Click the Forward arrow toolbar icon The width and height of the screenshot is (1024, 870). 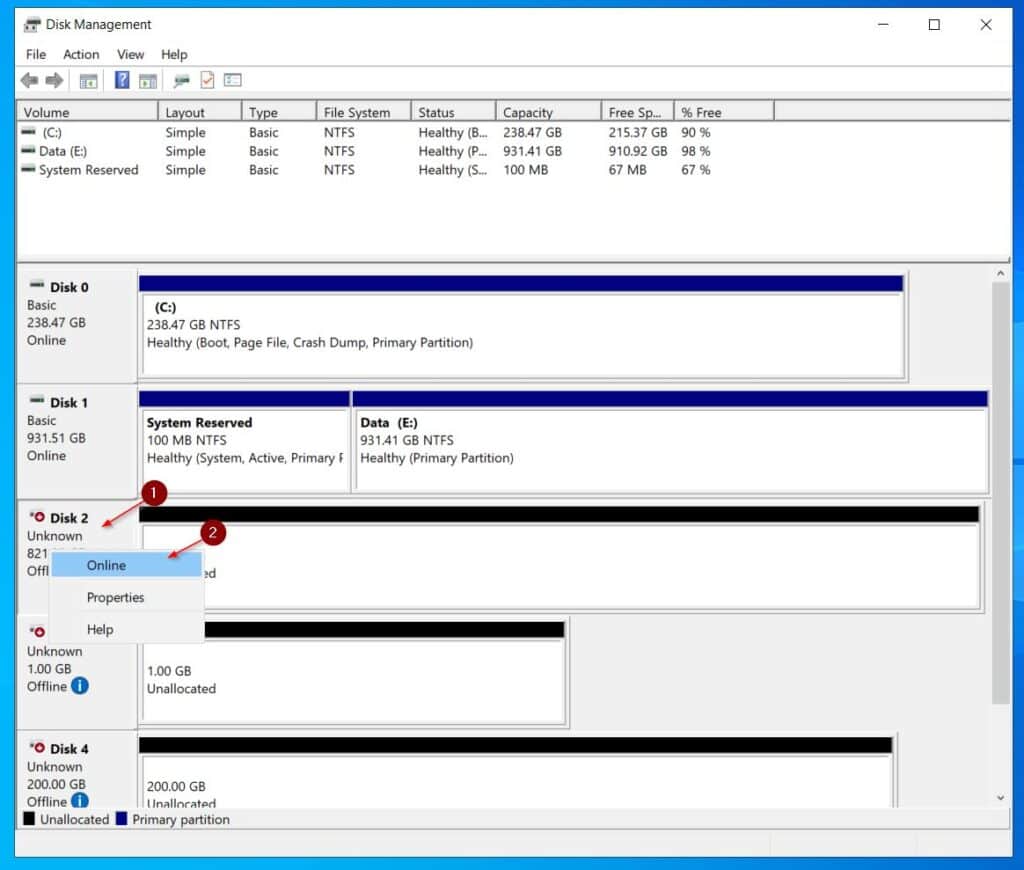tap(54, 80)
